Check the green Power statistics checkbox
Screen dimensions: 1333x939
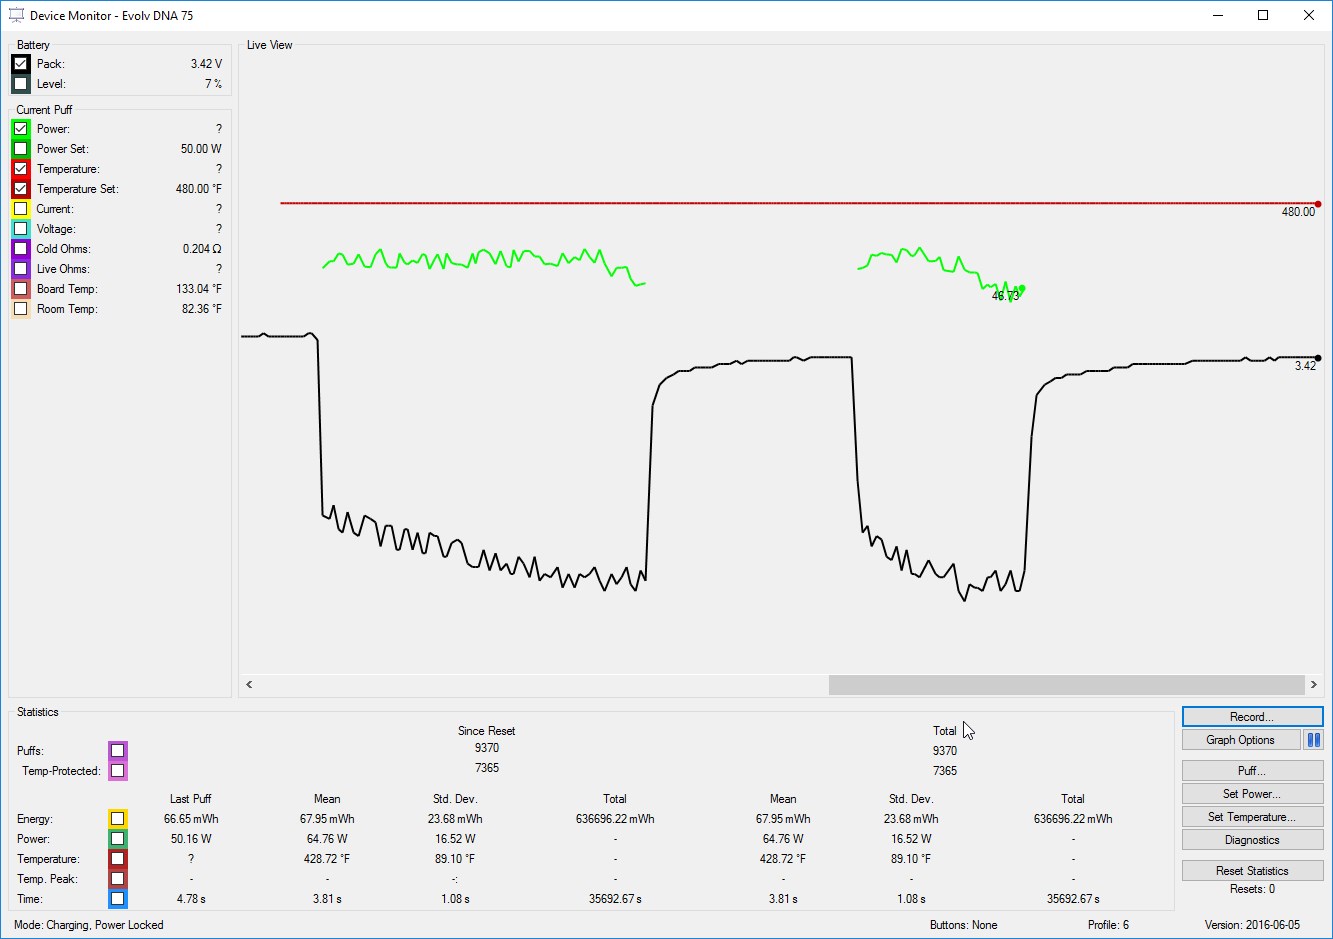[118, 839]
